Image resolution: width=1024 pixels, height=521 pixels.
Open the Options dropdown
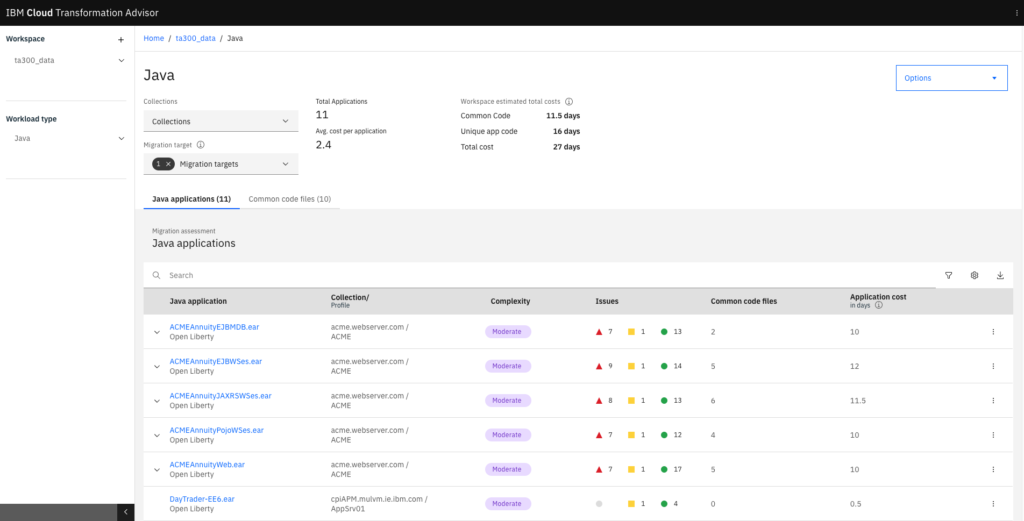coord(950,78)
